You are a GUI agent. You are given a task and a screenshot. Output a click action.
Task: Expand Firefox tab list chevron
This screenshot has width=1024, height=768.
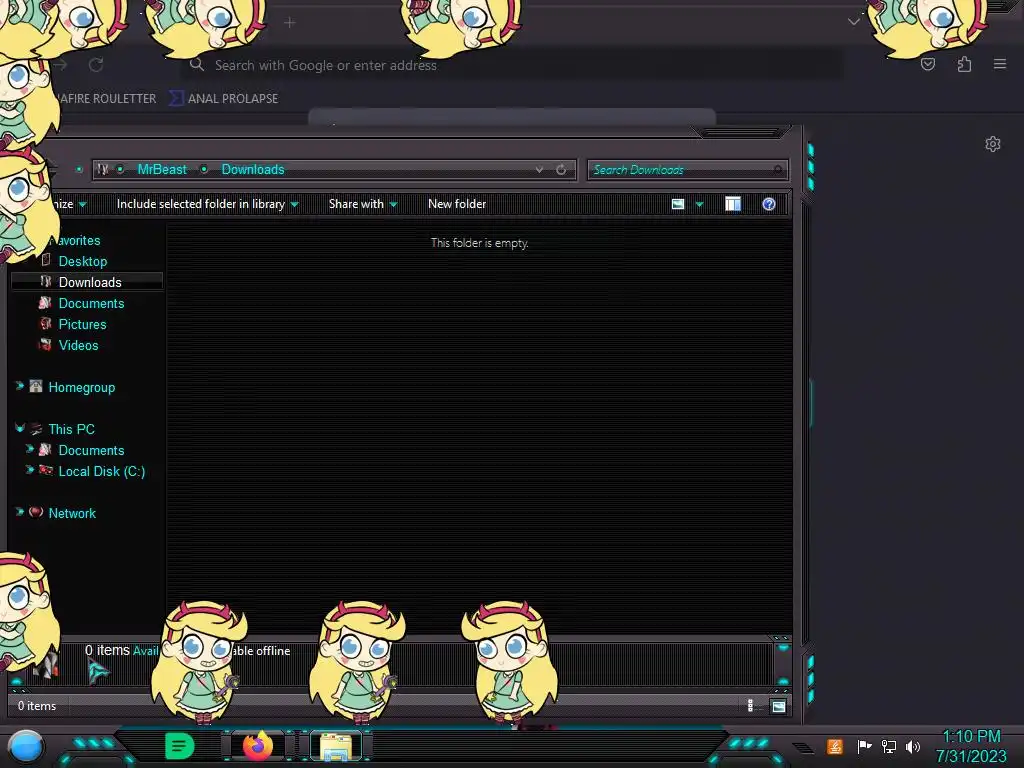pyautogui.click(x=854, y=22)
